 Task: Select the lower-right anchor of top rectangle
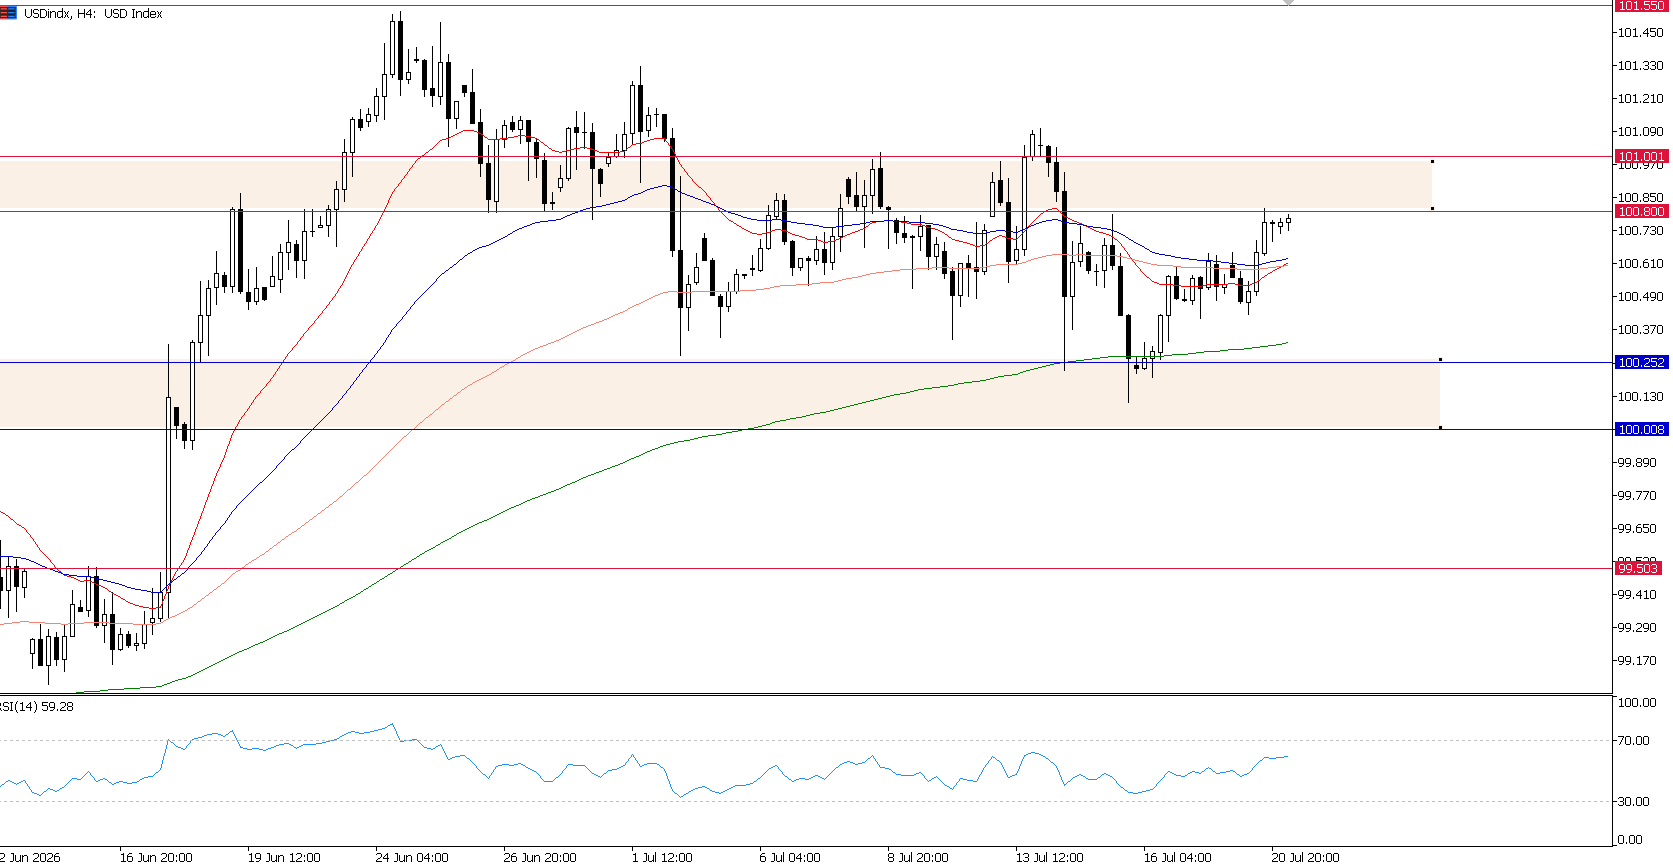(1432, 208)
